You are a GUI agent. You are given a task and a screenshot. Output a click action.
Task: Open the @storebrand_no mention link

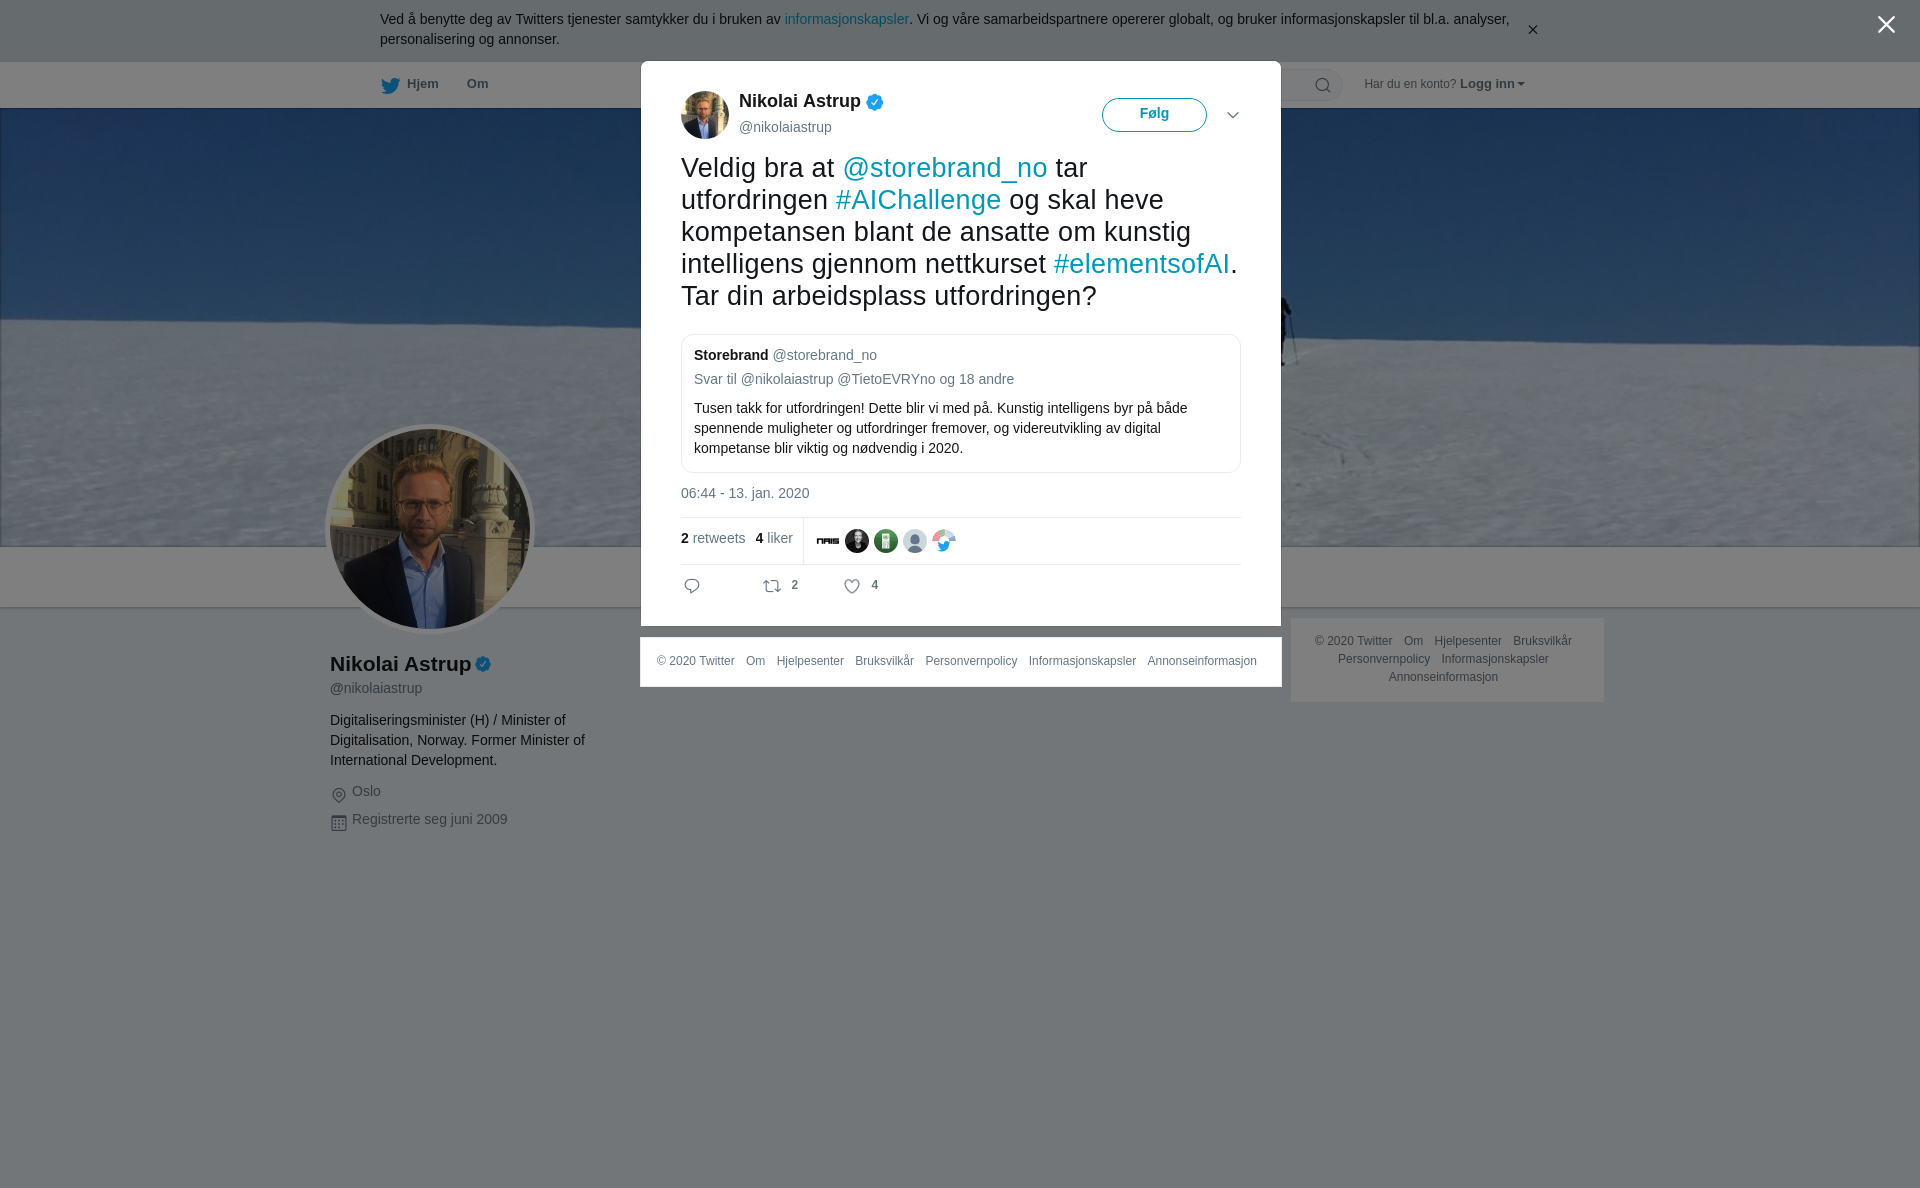(x=945, y=168)
